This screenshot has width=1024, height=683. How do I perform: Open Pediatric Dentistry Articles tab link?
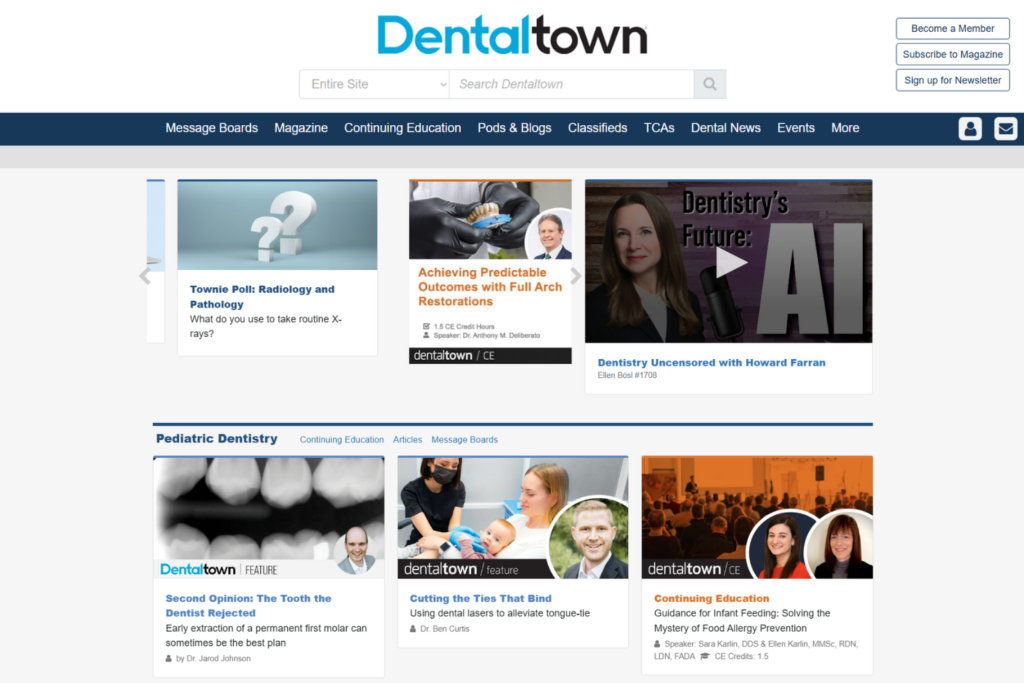point(408,440)
